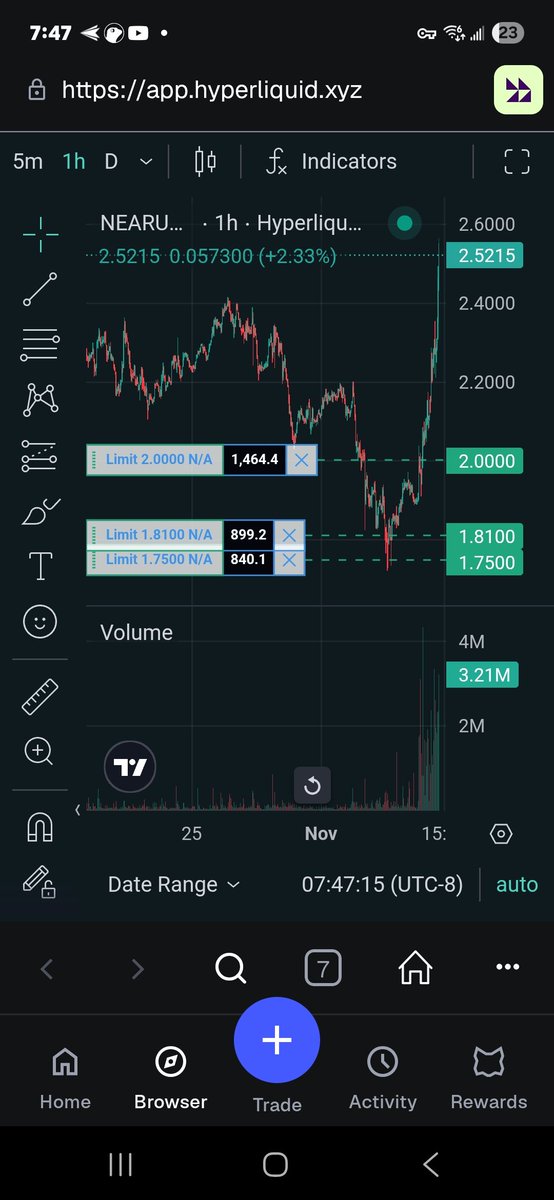This screenshot has width=554, height=1200.
Task: Open the Date Range dropdown
Action: coord(174,885)
